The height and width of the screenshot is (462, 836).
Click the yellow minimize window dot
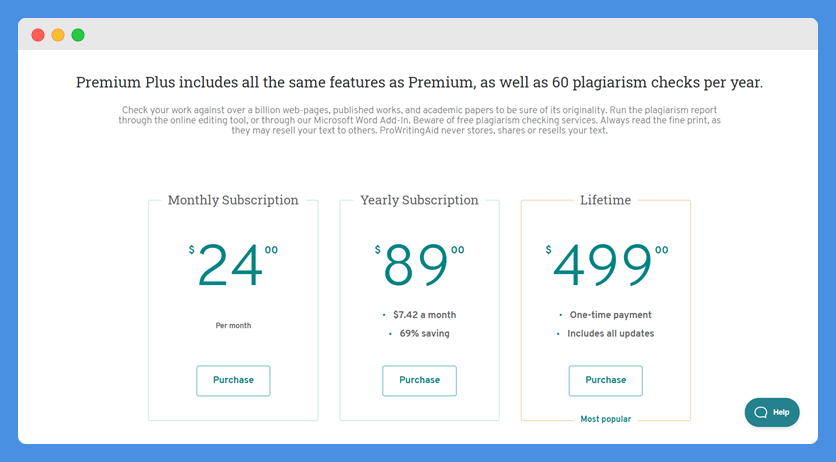(58, 35)
